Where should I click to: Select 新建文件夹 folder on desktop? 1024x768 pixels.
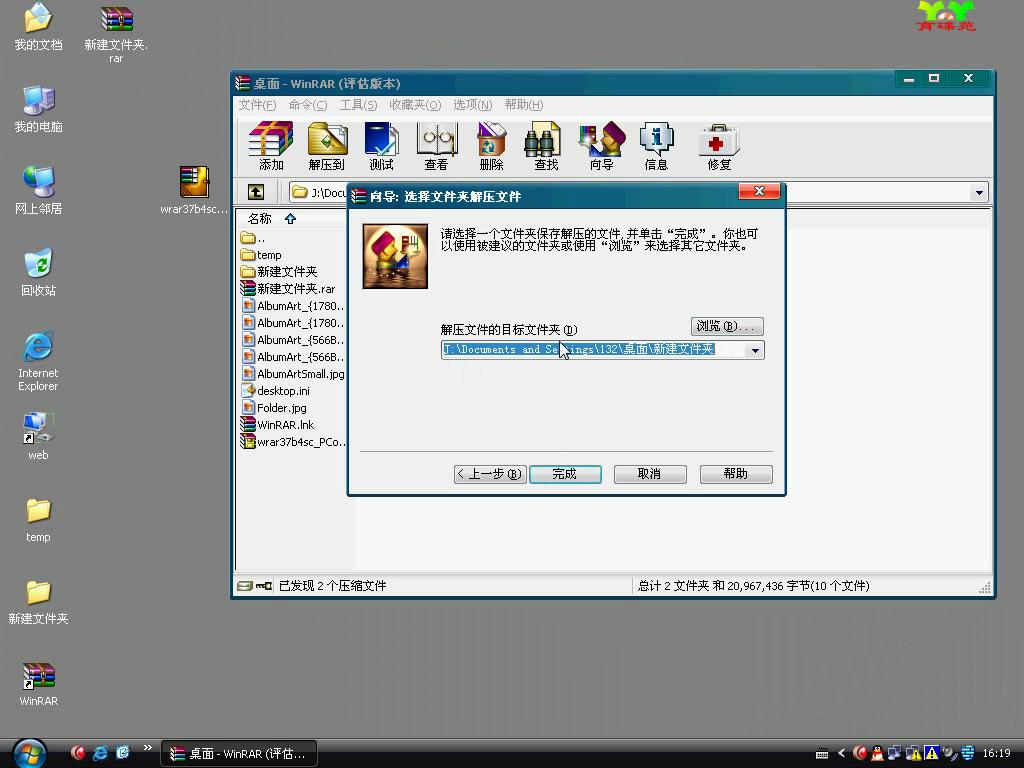click(39, 602)
